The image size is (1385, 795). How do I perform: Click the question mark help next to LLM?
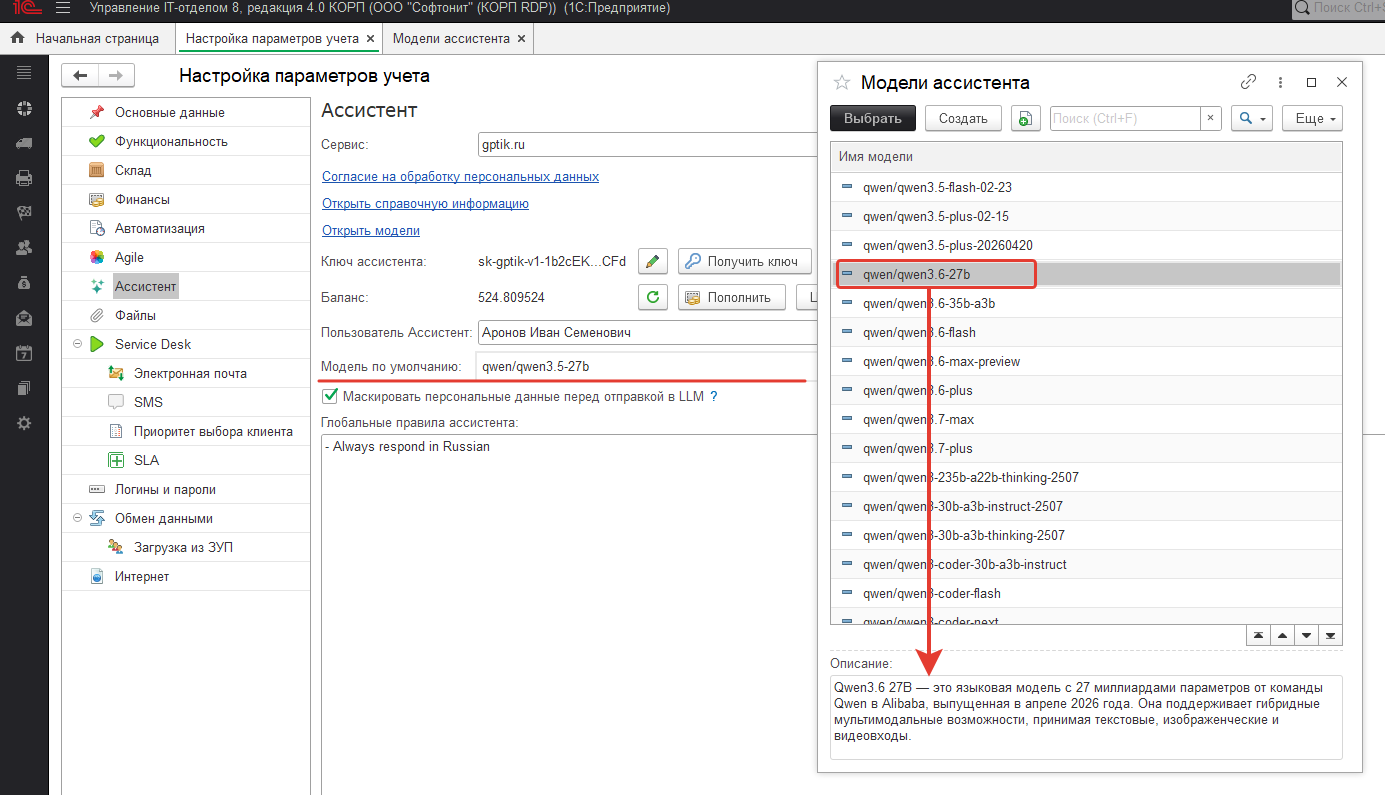click(714, 396)
